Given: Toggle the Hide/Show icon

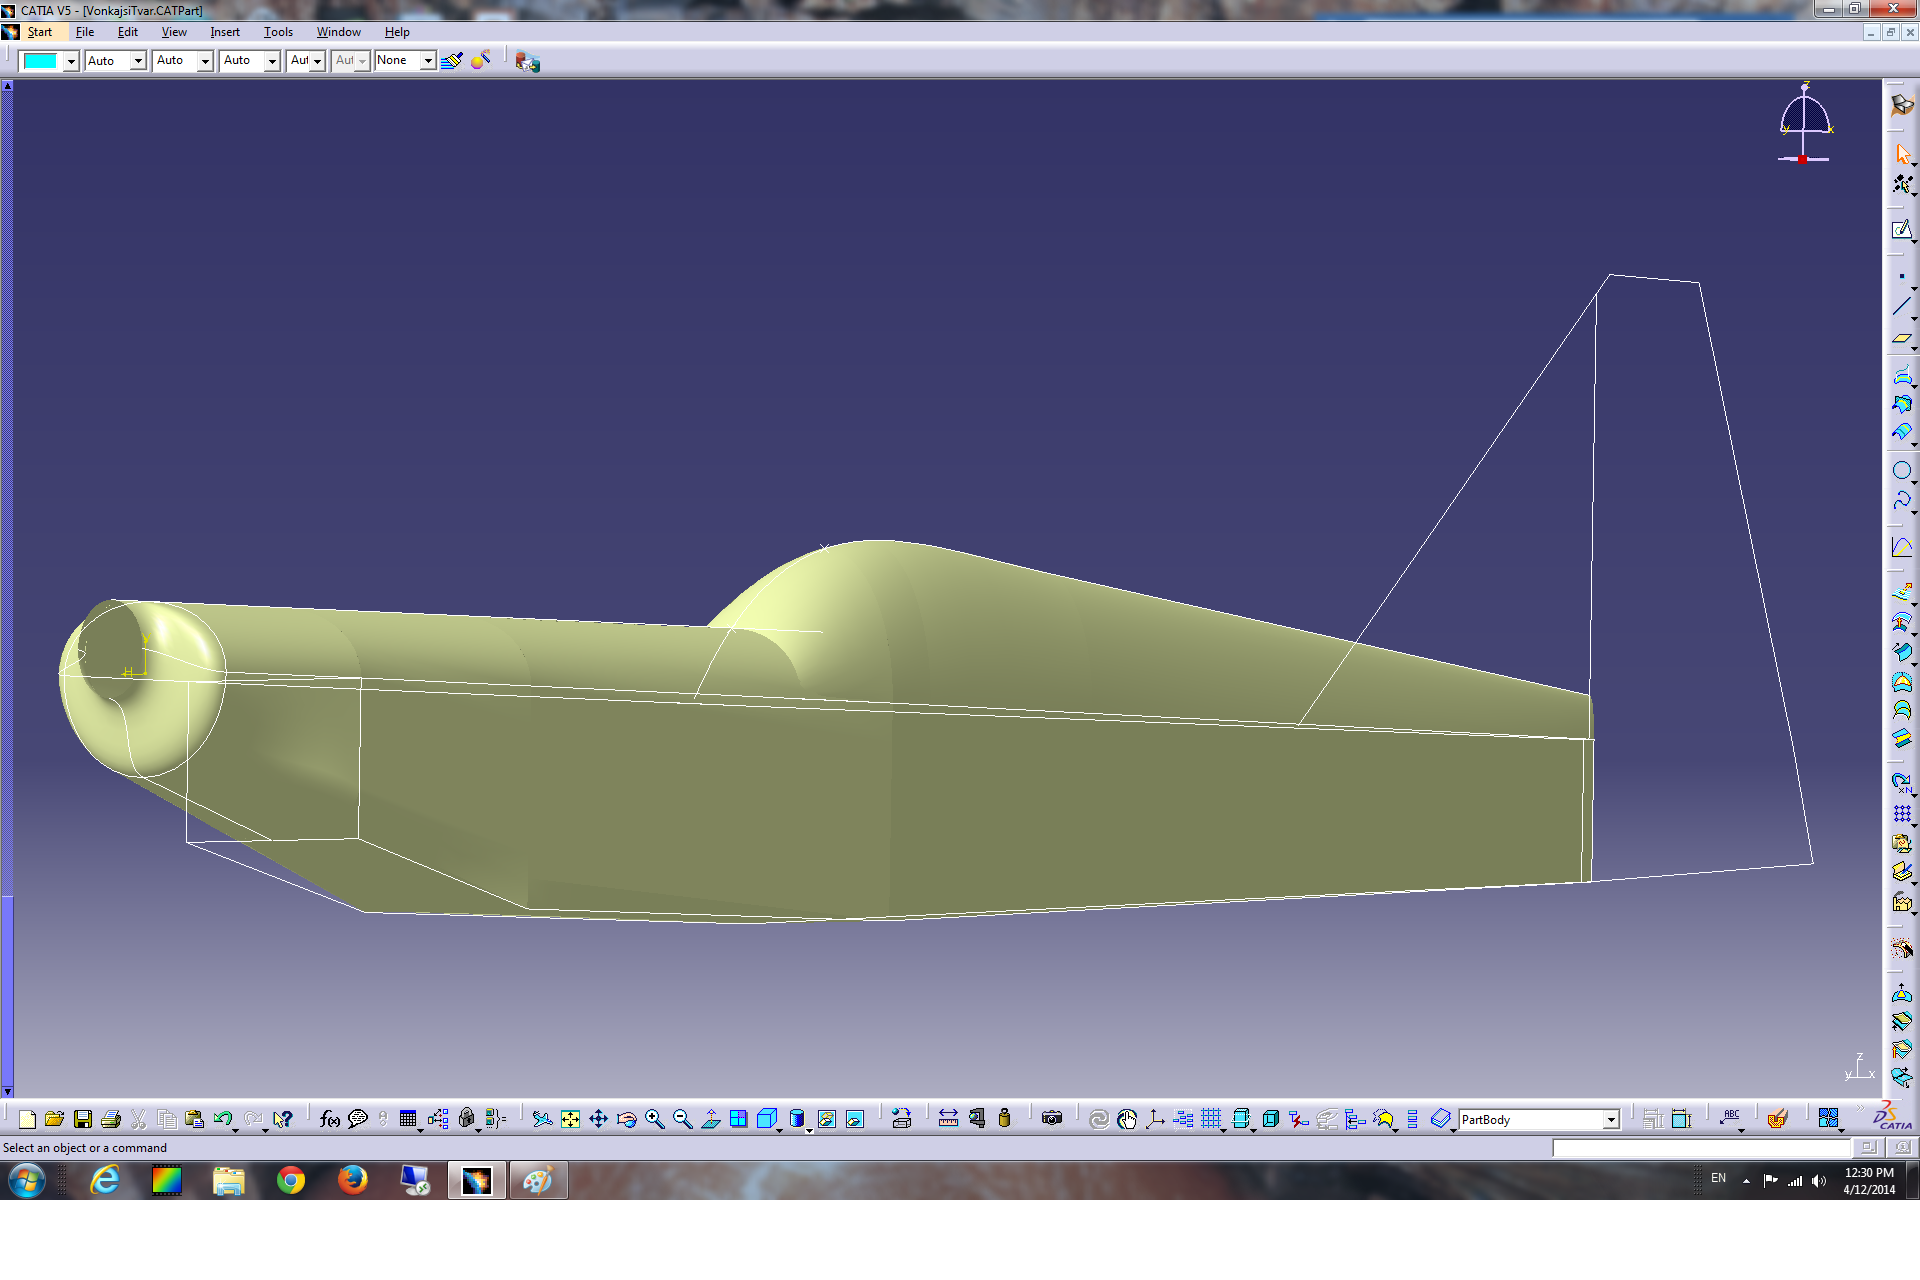Looking at the screenshot, I should [826, 1119].
